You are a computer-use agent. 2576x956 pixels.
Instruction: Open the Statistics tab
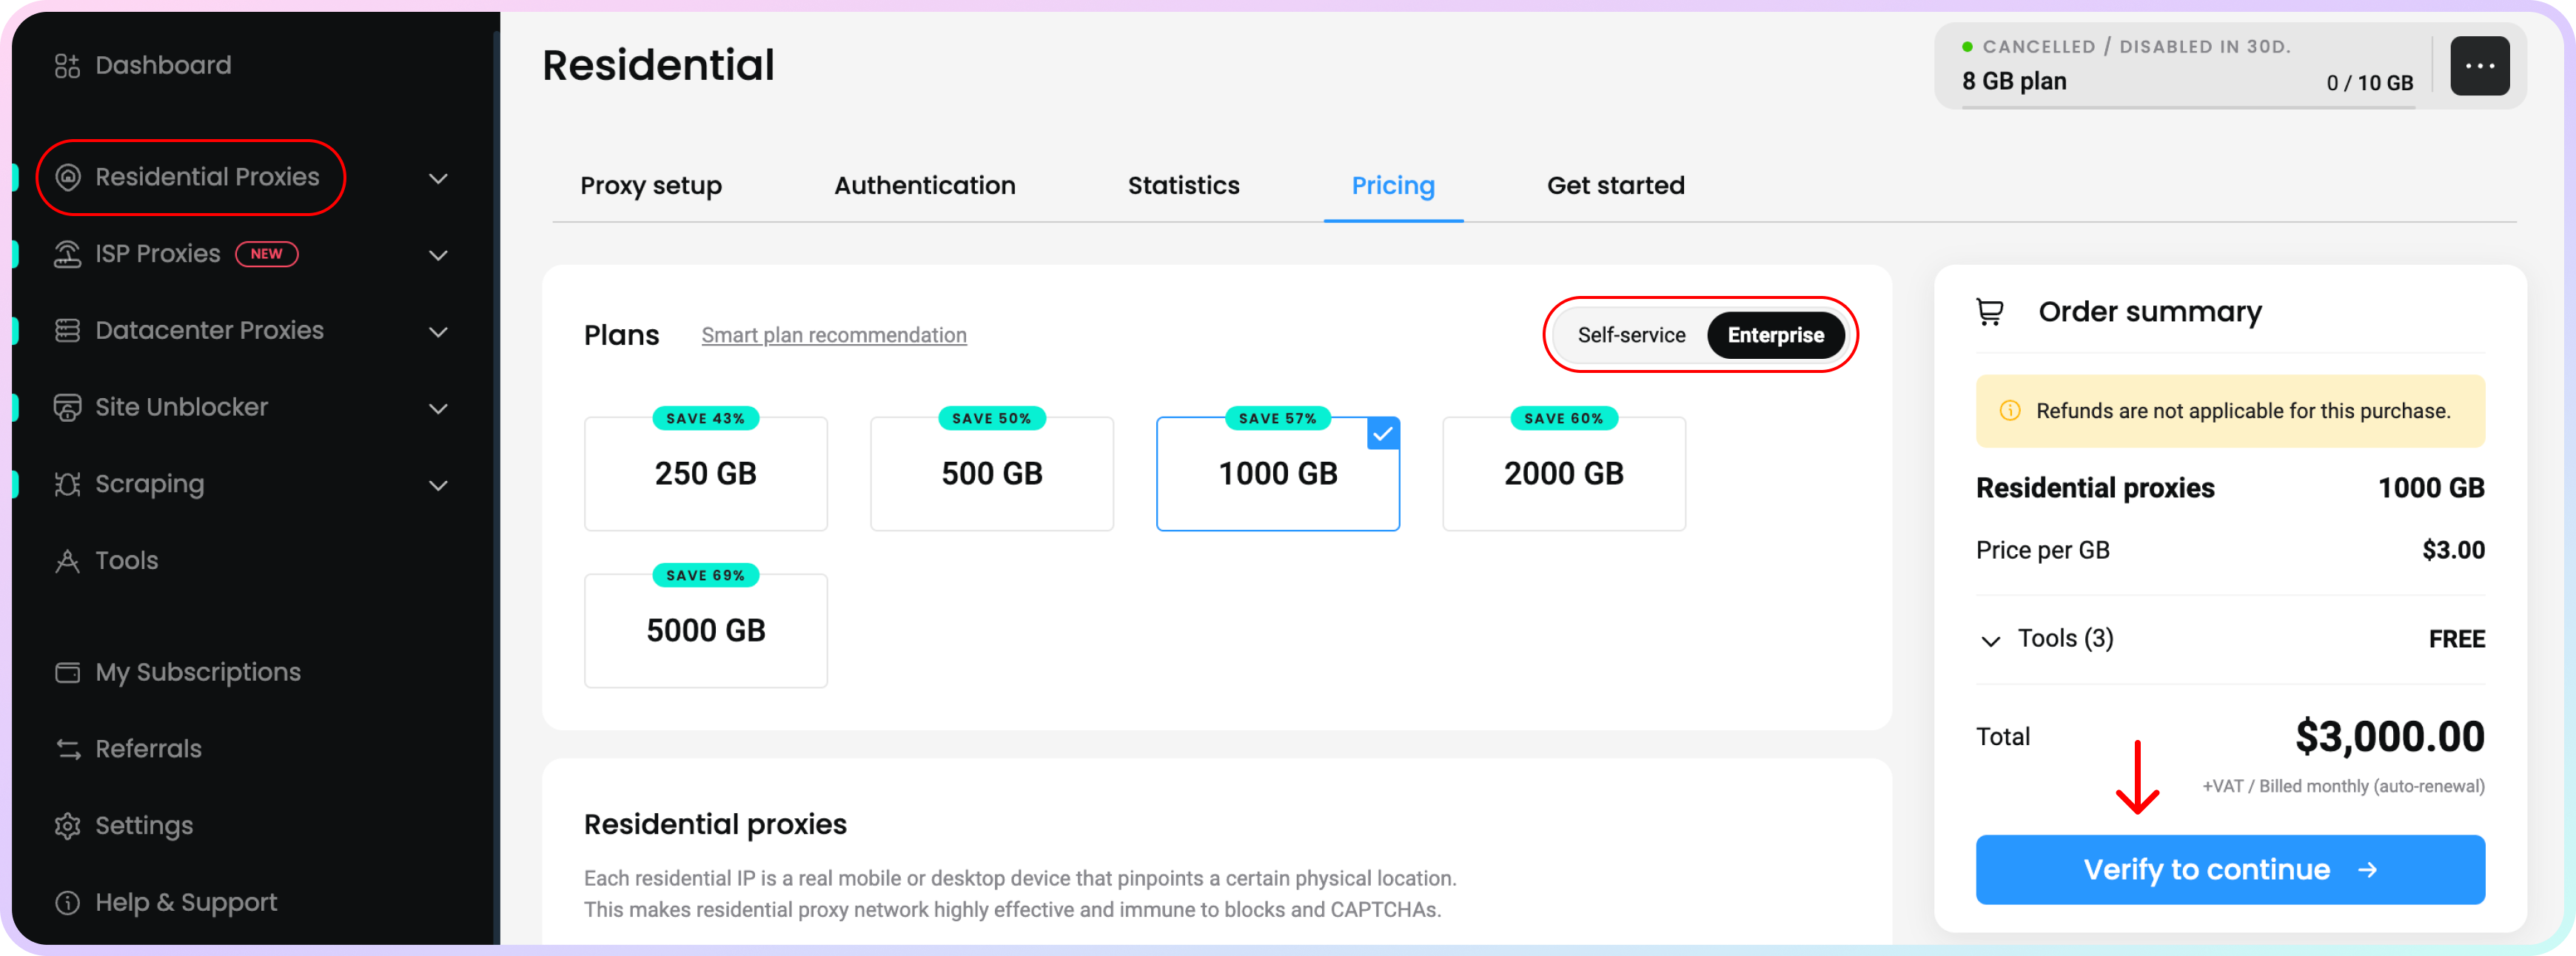pyautogui.click(x=1183, y=186)
